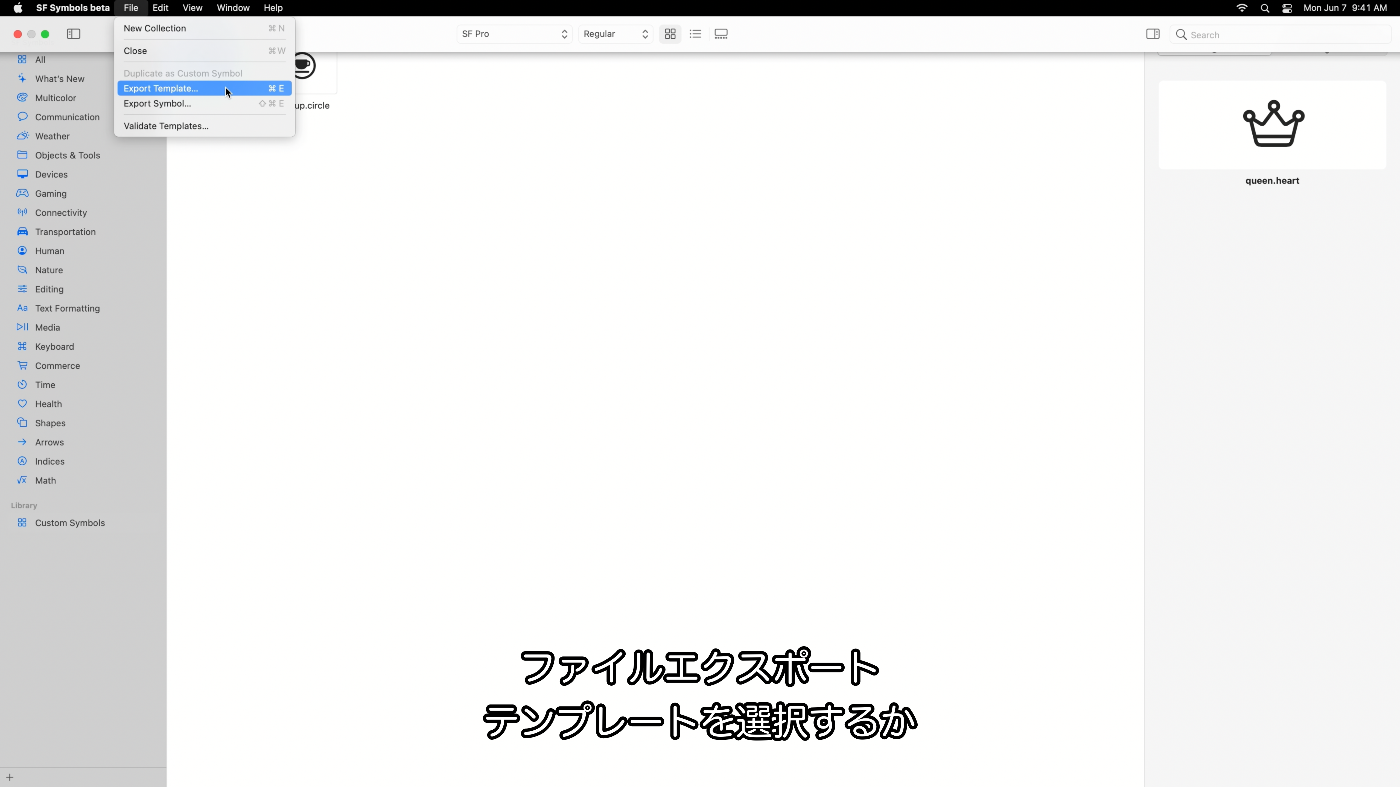Select the Shapes icon in sidebar
Image resolution: width=1400 pixels, height=787 pixels.
22,423
